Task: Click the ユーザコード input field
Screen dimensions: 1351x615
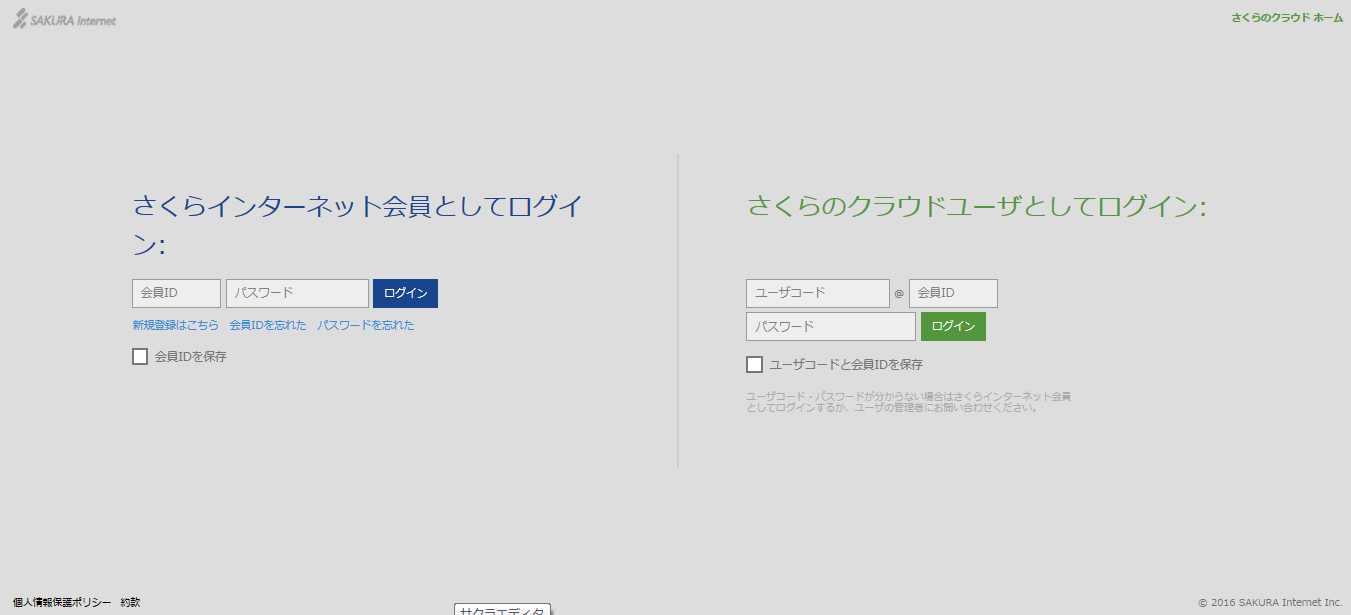Action: (818, 293)
